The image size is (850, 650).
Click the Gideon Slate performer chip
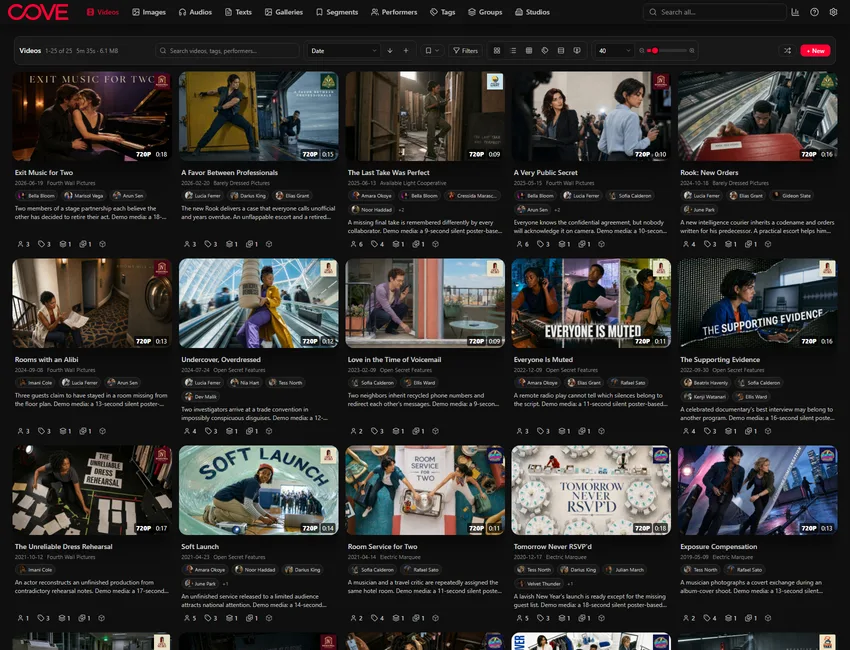(x=792, y=196)
